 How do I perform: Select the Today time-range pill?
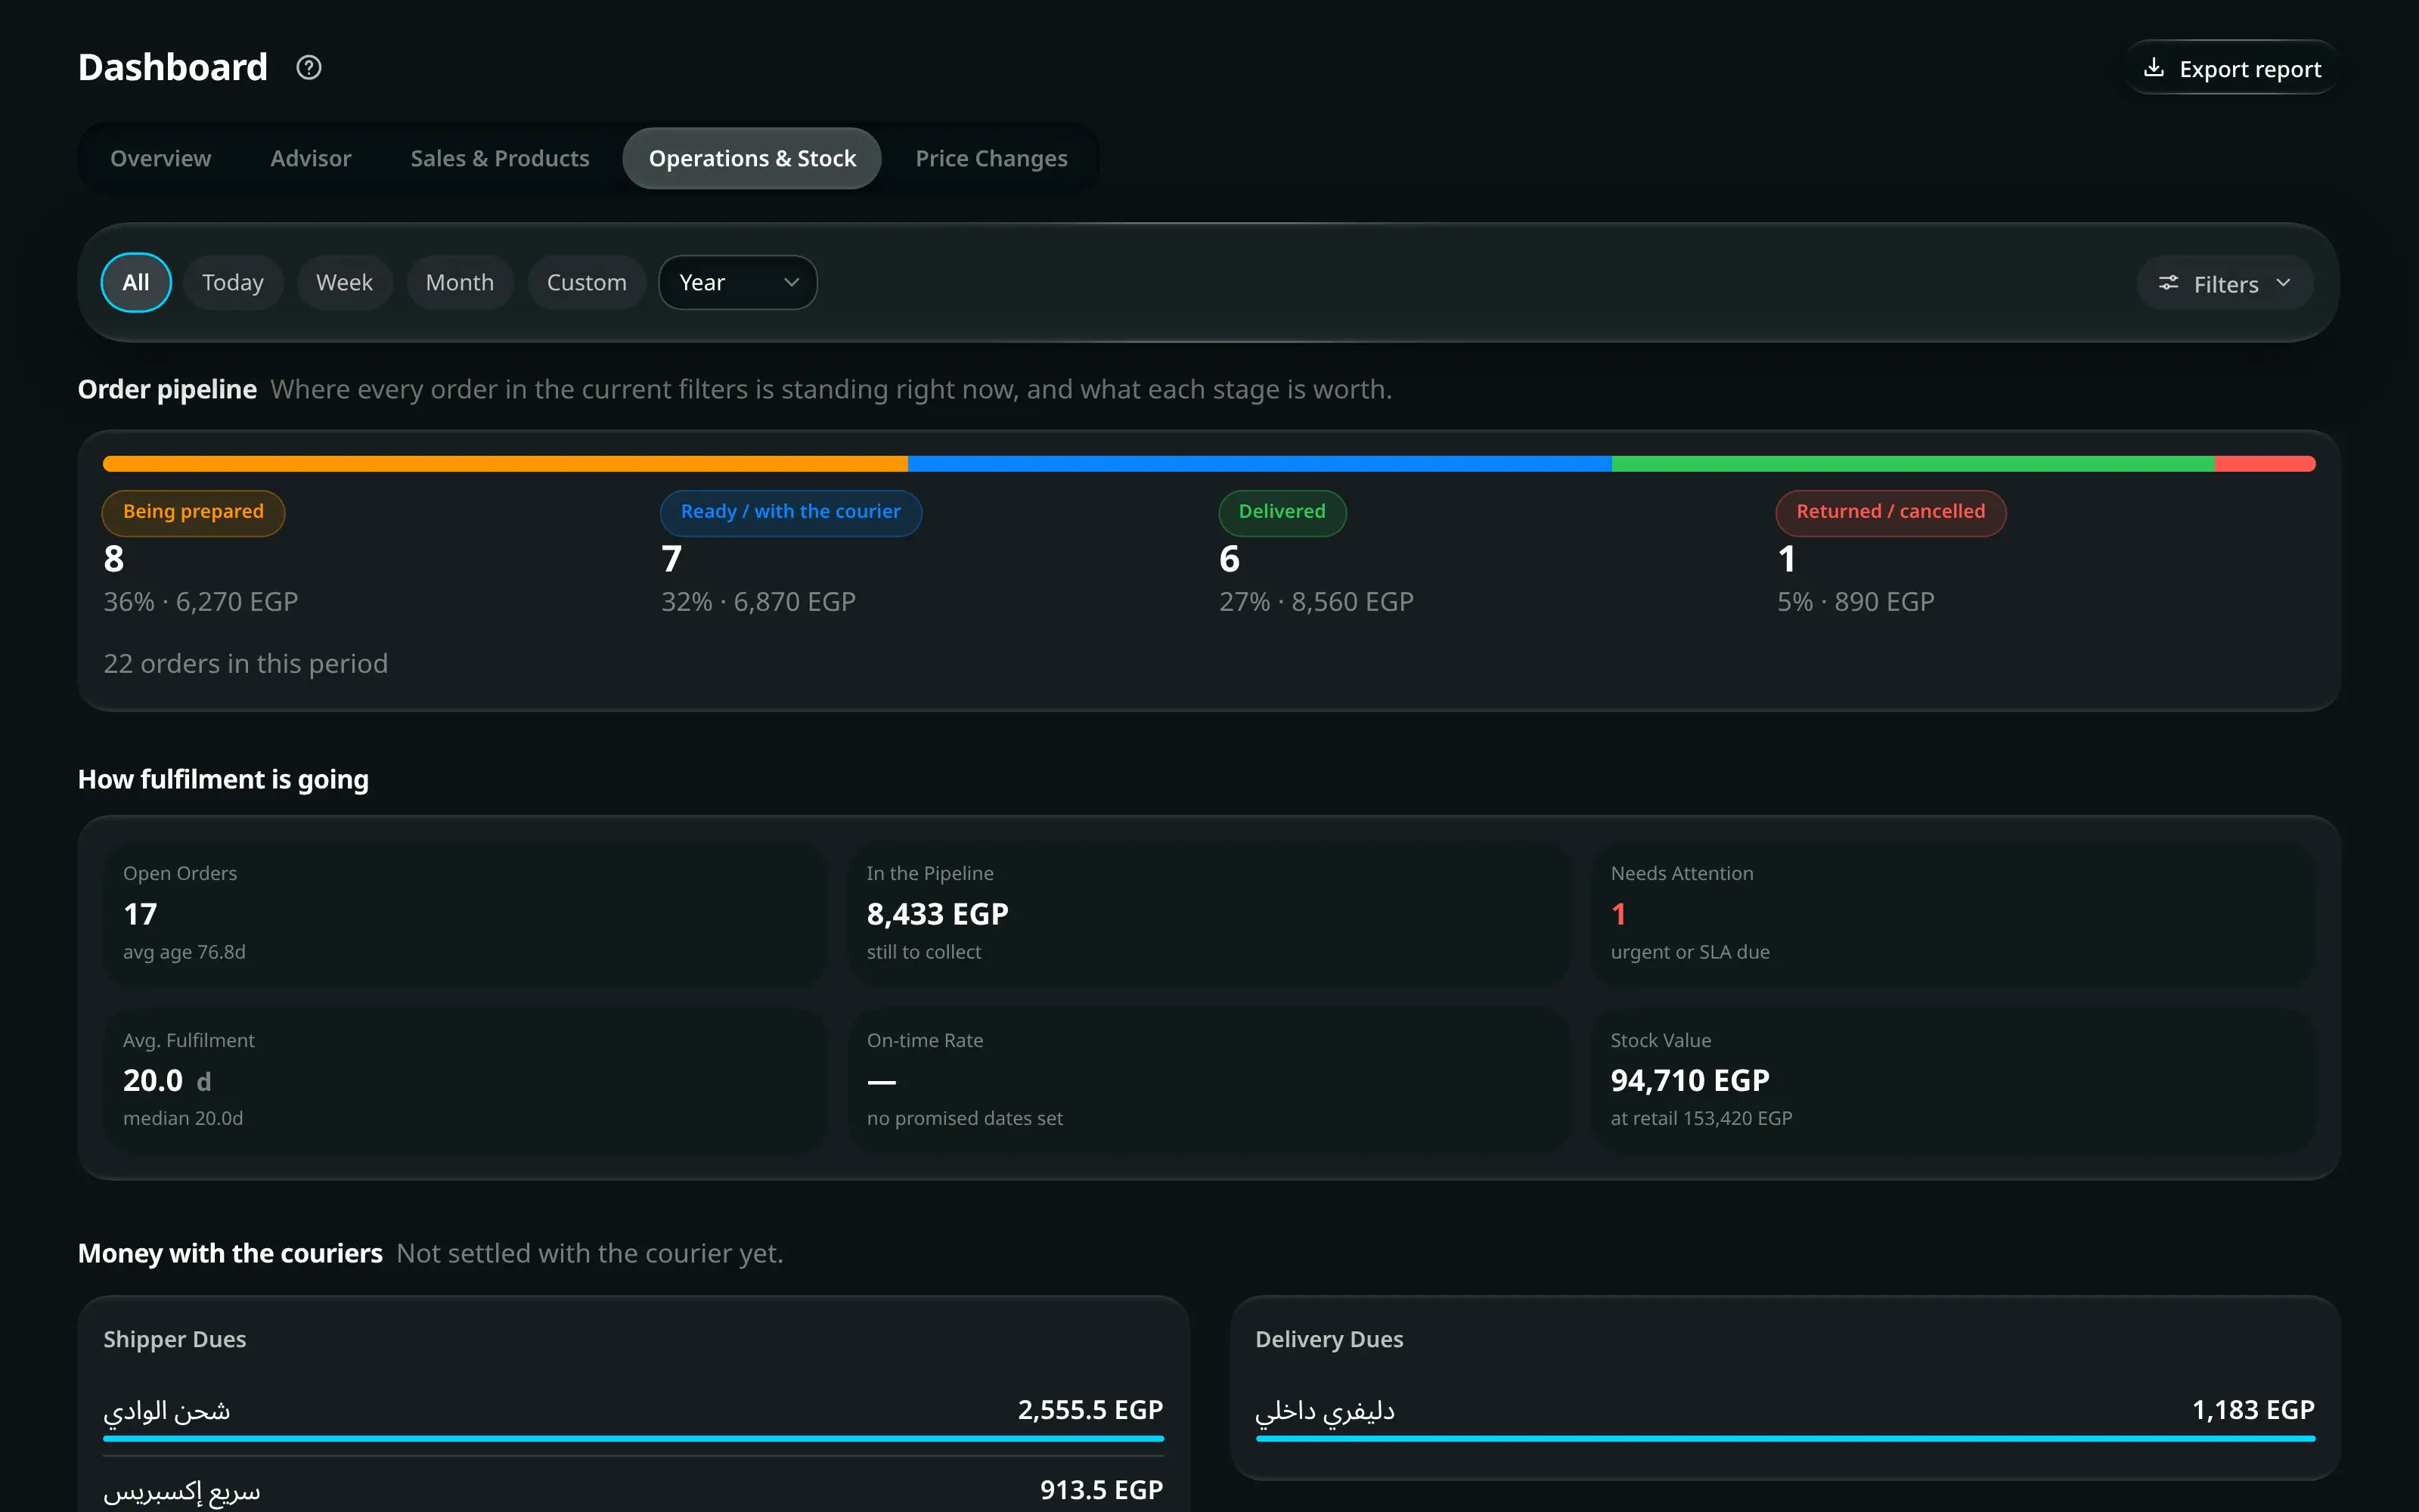point(233,283)
